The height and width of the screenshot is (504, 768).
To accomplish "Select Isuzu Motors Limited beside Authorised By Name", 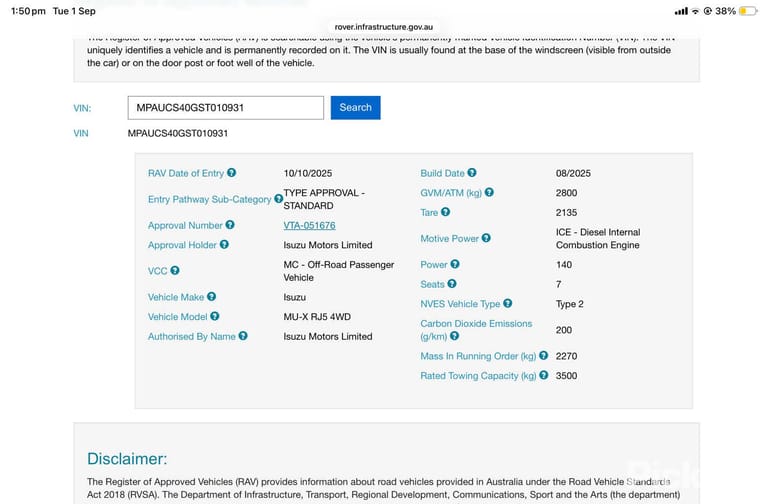I will coord(328,336).
